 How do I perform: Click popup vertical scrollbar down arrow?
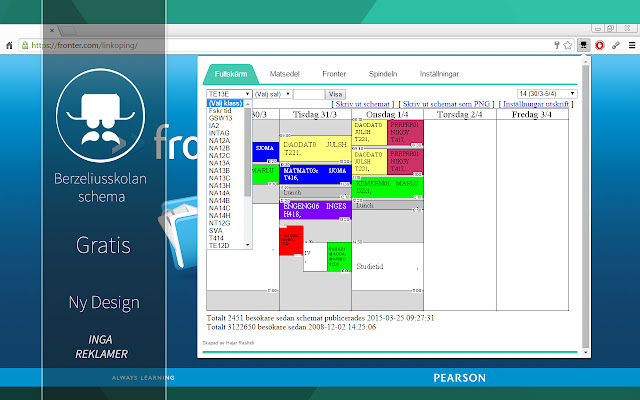pyautogui.click(x=586, y=352)
